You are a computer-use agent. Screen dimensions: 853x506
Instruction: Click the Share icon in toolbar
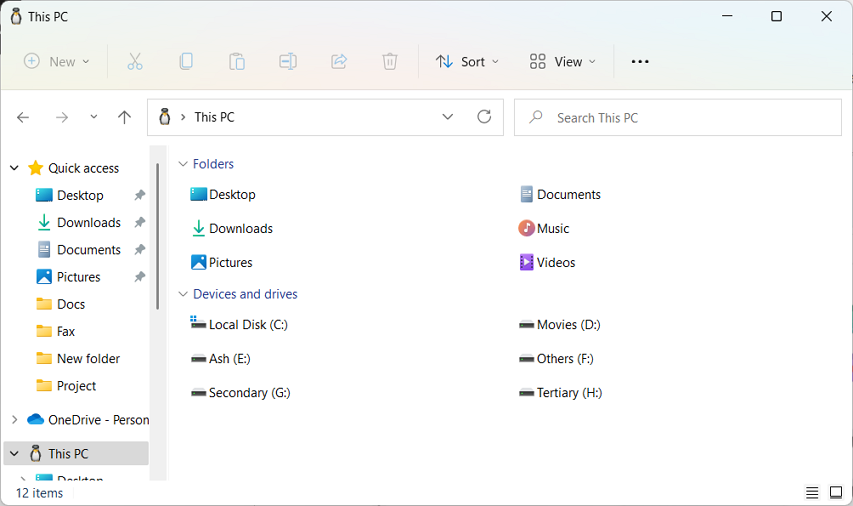pos(339,61)
